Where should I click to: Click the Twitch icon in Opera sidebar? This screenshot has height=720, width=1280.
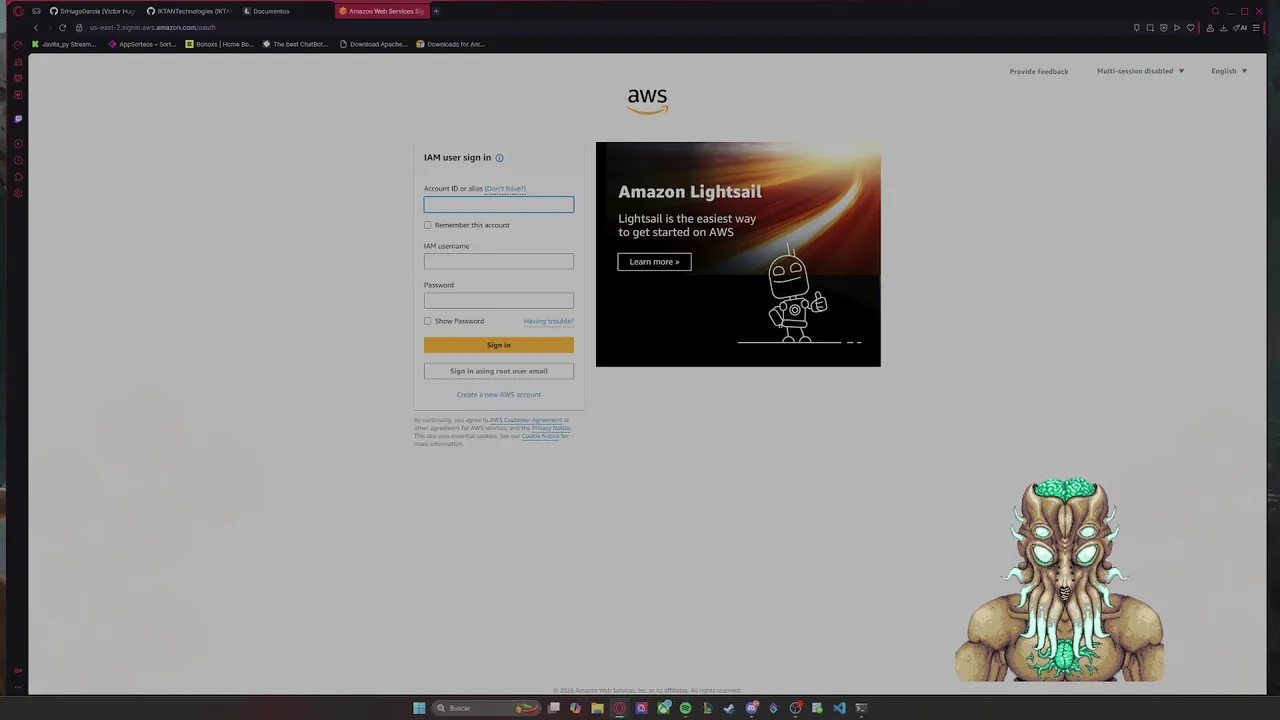pos(18,119)
